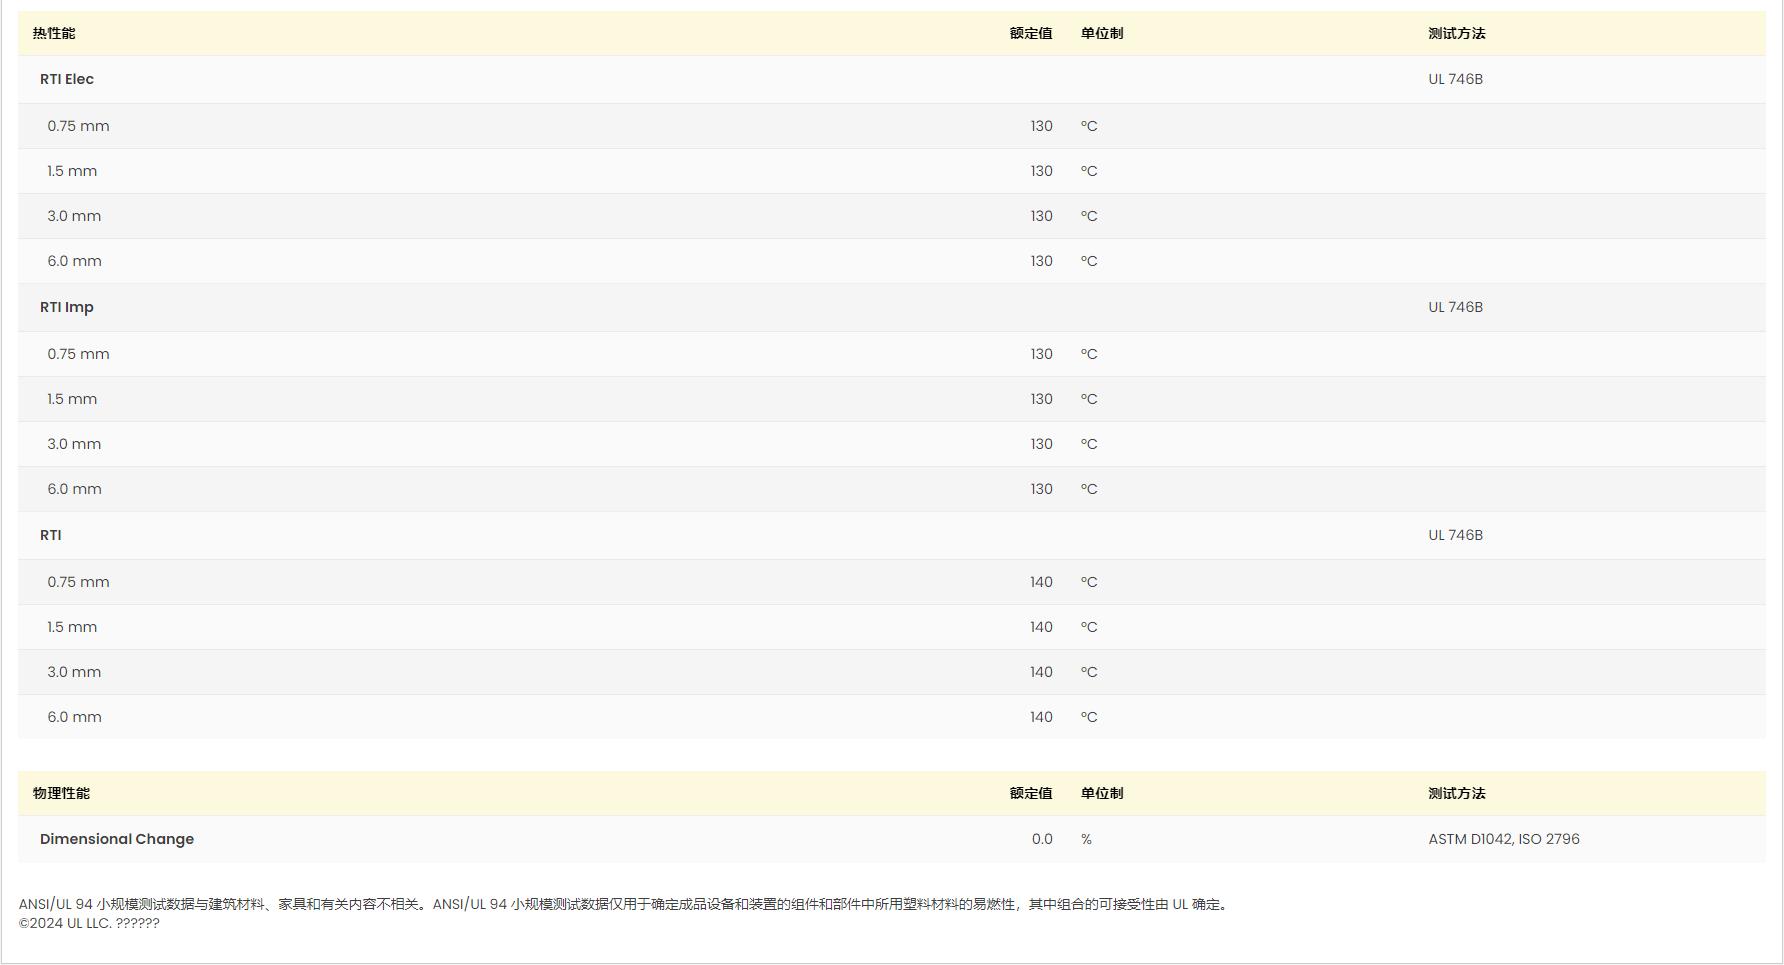
Task: Click the 0.0 value for Dimensional Change
Action: click(x=1041, y=839)
